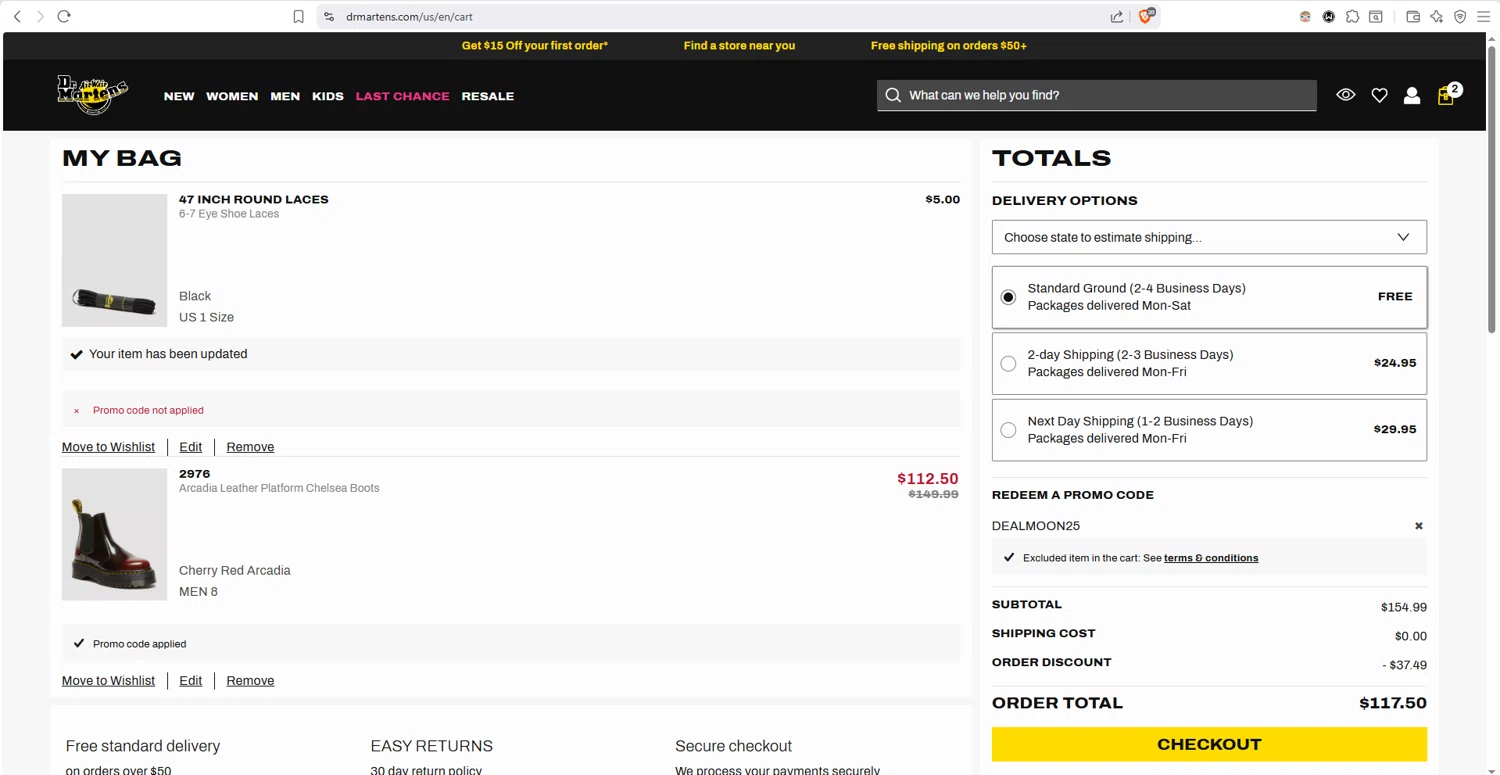Remove the 2976 Chelsea Boots item
The image size is (1500, 775).
tap(250, 681)
